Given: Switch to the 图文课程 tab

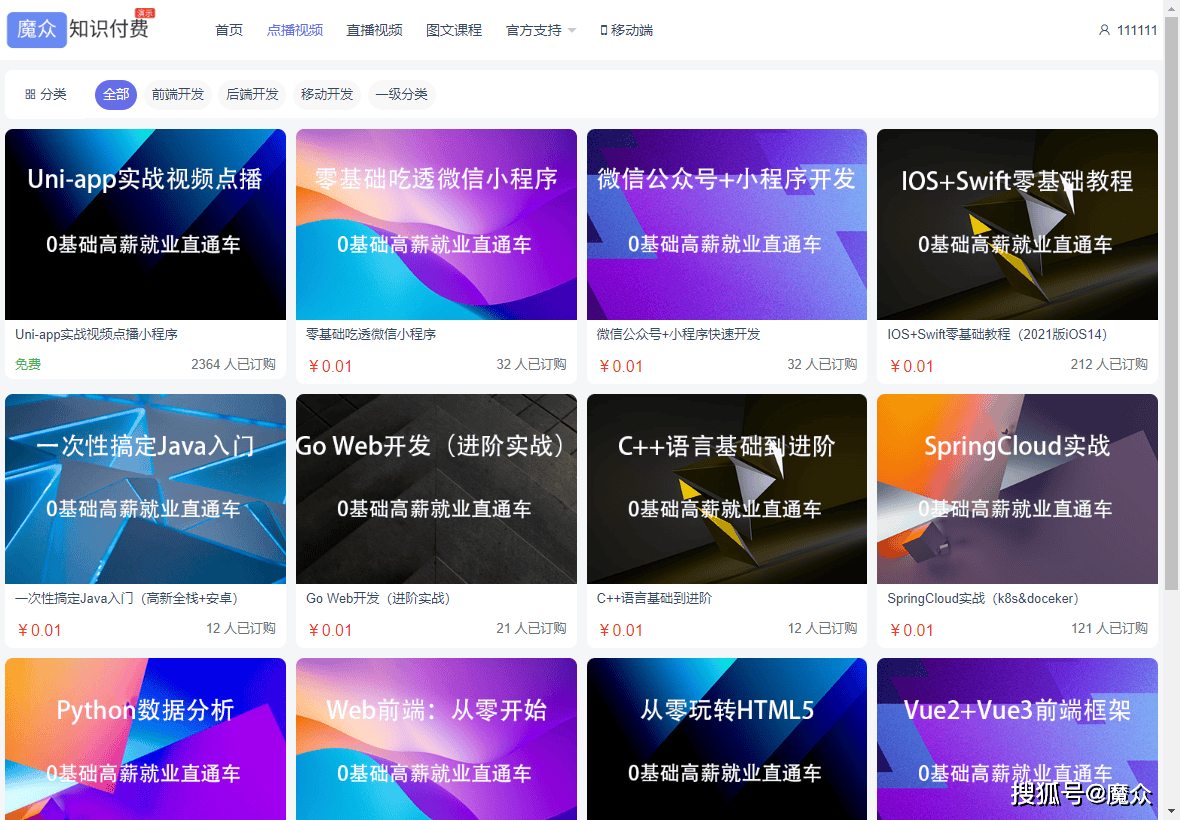Looking at the screenshot, I should click(454, 30).
